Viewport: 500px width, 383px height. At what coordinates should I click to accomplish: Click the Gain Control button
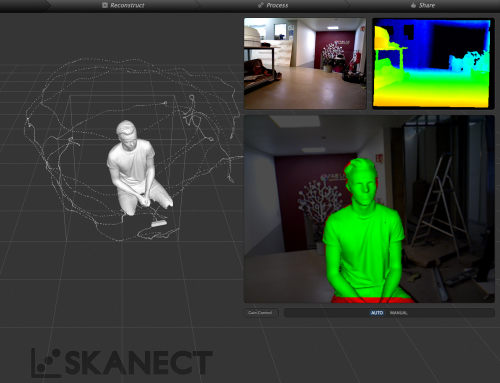tap(260, 313)
